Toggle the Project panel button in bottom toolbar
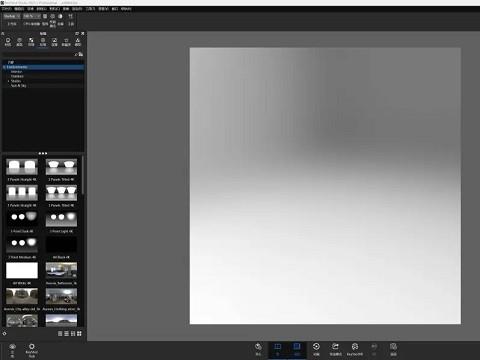 tap(297, 349)
